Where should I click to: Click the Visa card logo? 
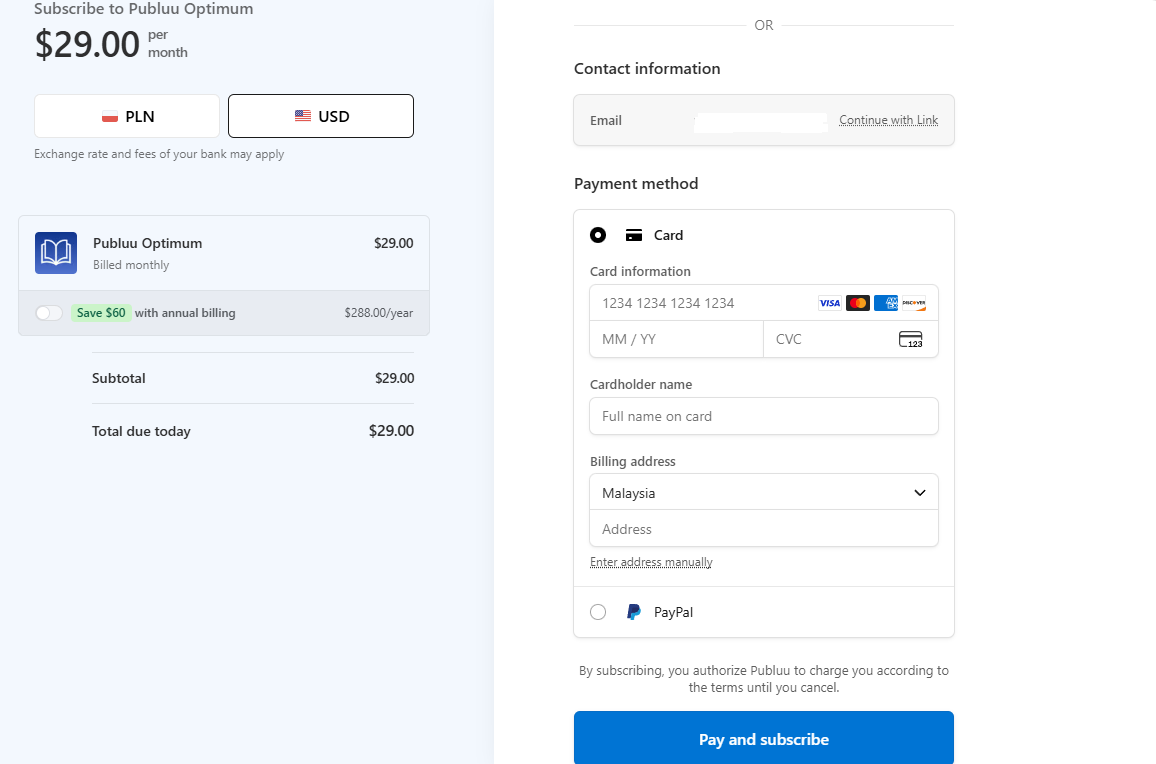829,303
